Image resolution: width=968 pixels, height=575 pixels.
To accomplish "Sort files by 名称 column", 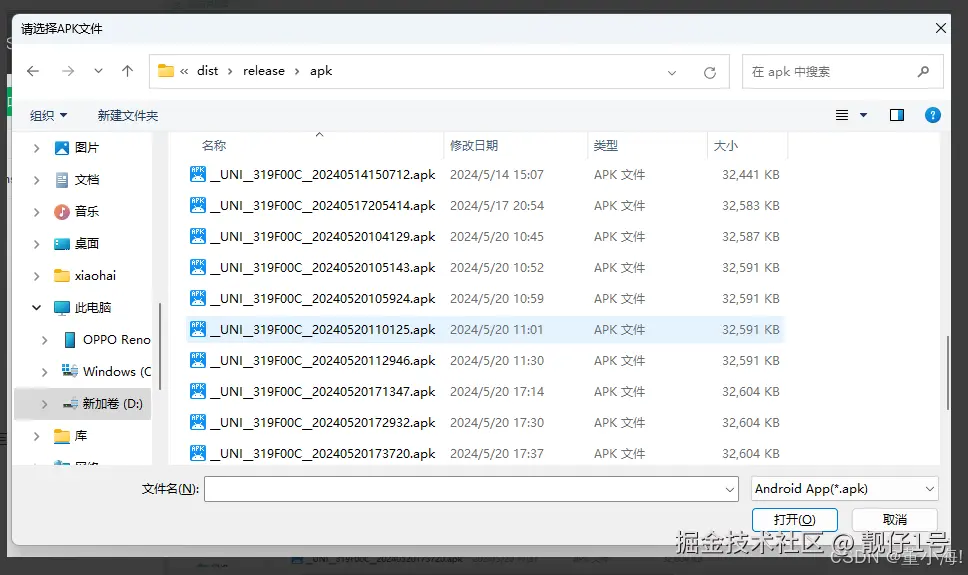I will pyautogui.click(x=214, y=145).
